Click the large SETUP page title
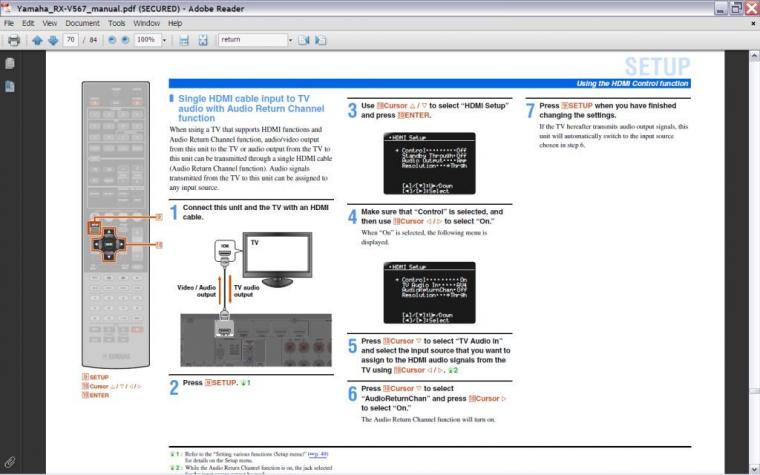Image resolution: width=760 pixels, height=475 pixels. pyautogui.click(x=657, y=66)
